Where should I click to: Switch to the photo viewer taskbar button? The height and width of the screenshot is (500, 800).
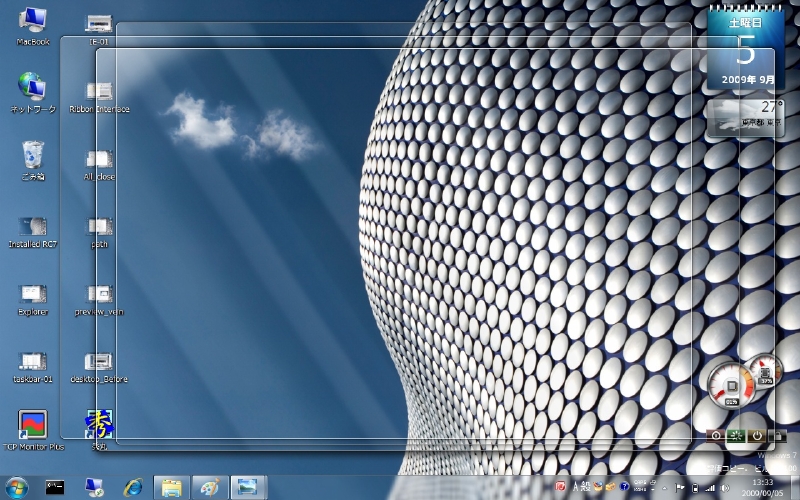tap(248, 488)
